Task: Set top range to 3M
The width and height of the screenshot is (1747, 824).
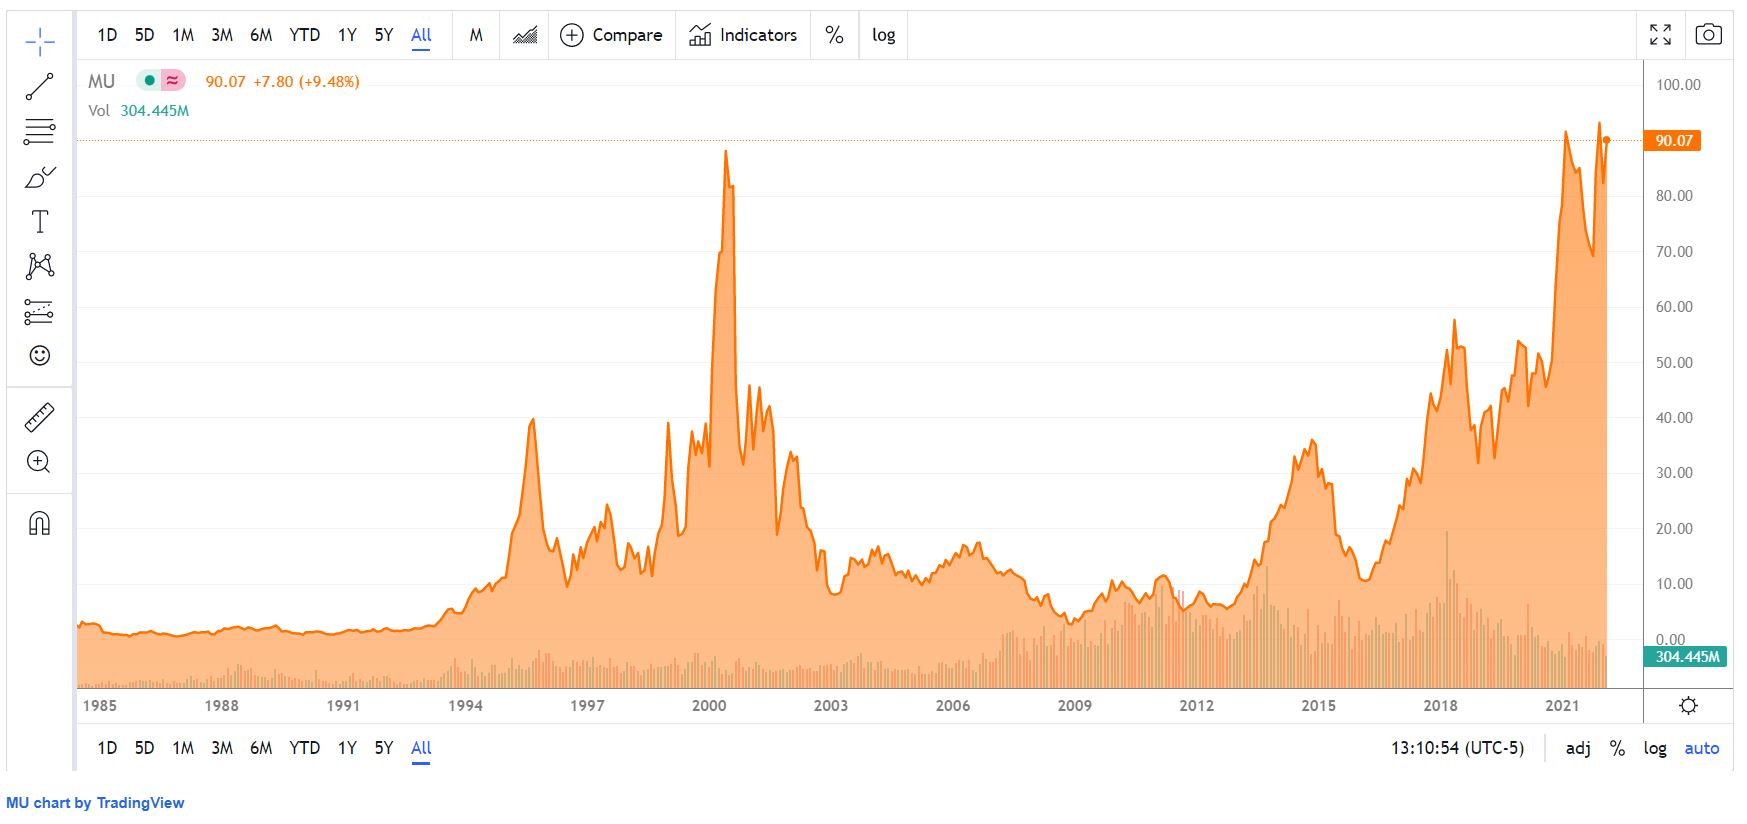Action: pos(222,35)
